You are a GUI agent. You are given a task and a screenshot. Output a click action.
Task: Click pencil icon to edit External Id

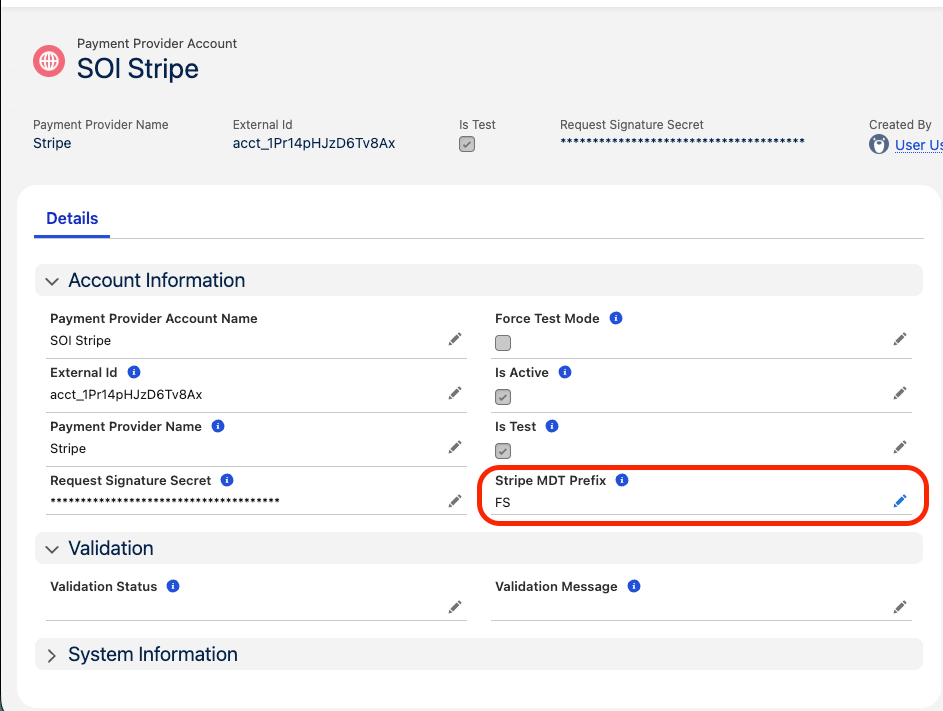click(455, 393)
